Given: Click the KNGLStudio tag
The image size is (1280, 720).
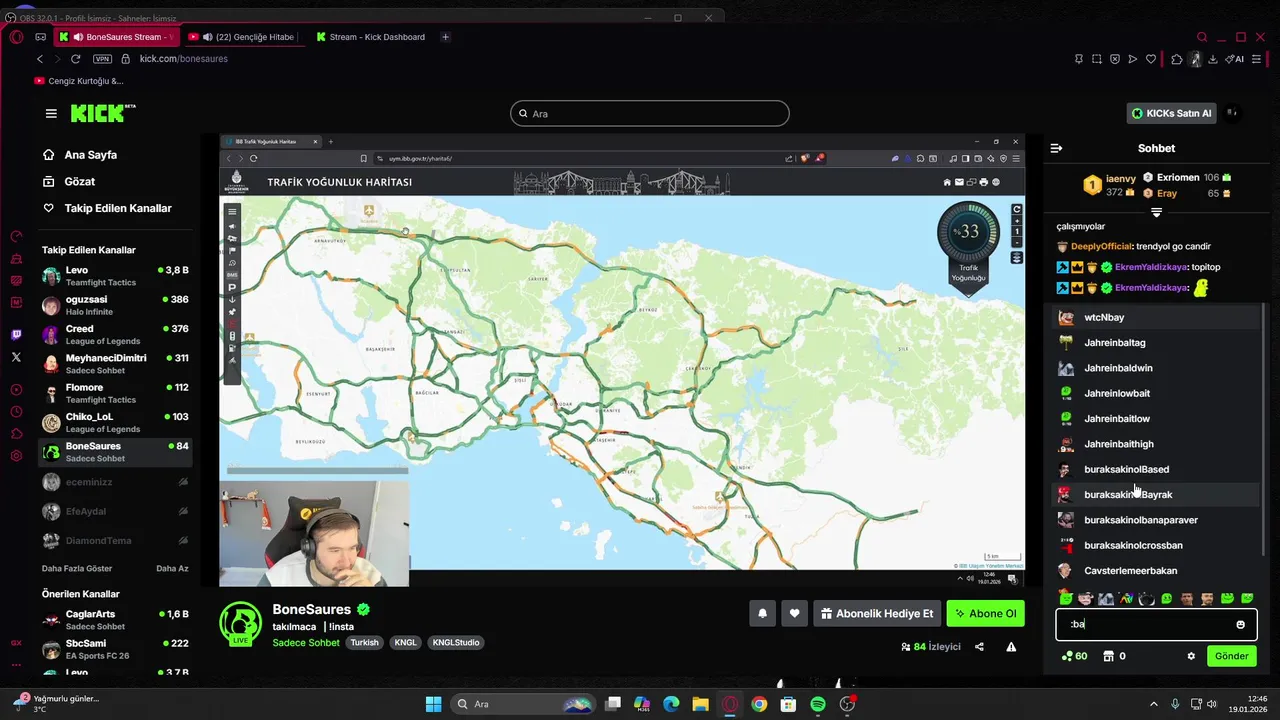Looking at the screenshot, I should [x=456, y=642].
